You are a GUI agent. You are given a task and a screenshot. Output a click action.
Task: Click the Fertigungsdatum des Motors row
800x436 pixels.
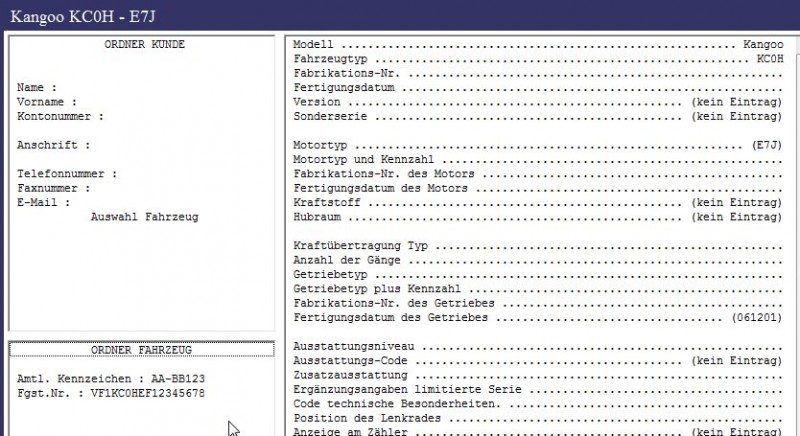538,188
